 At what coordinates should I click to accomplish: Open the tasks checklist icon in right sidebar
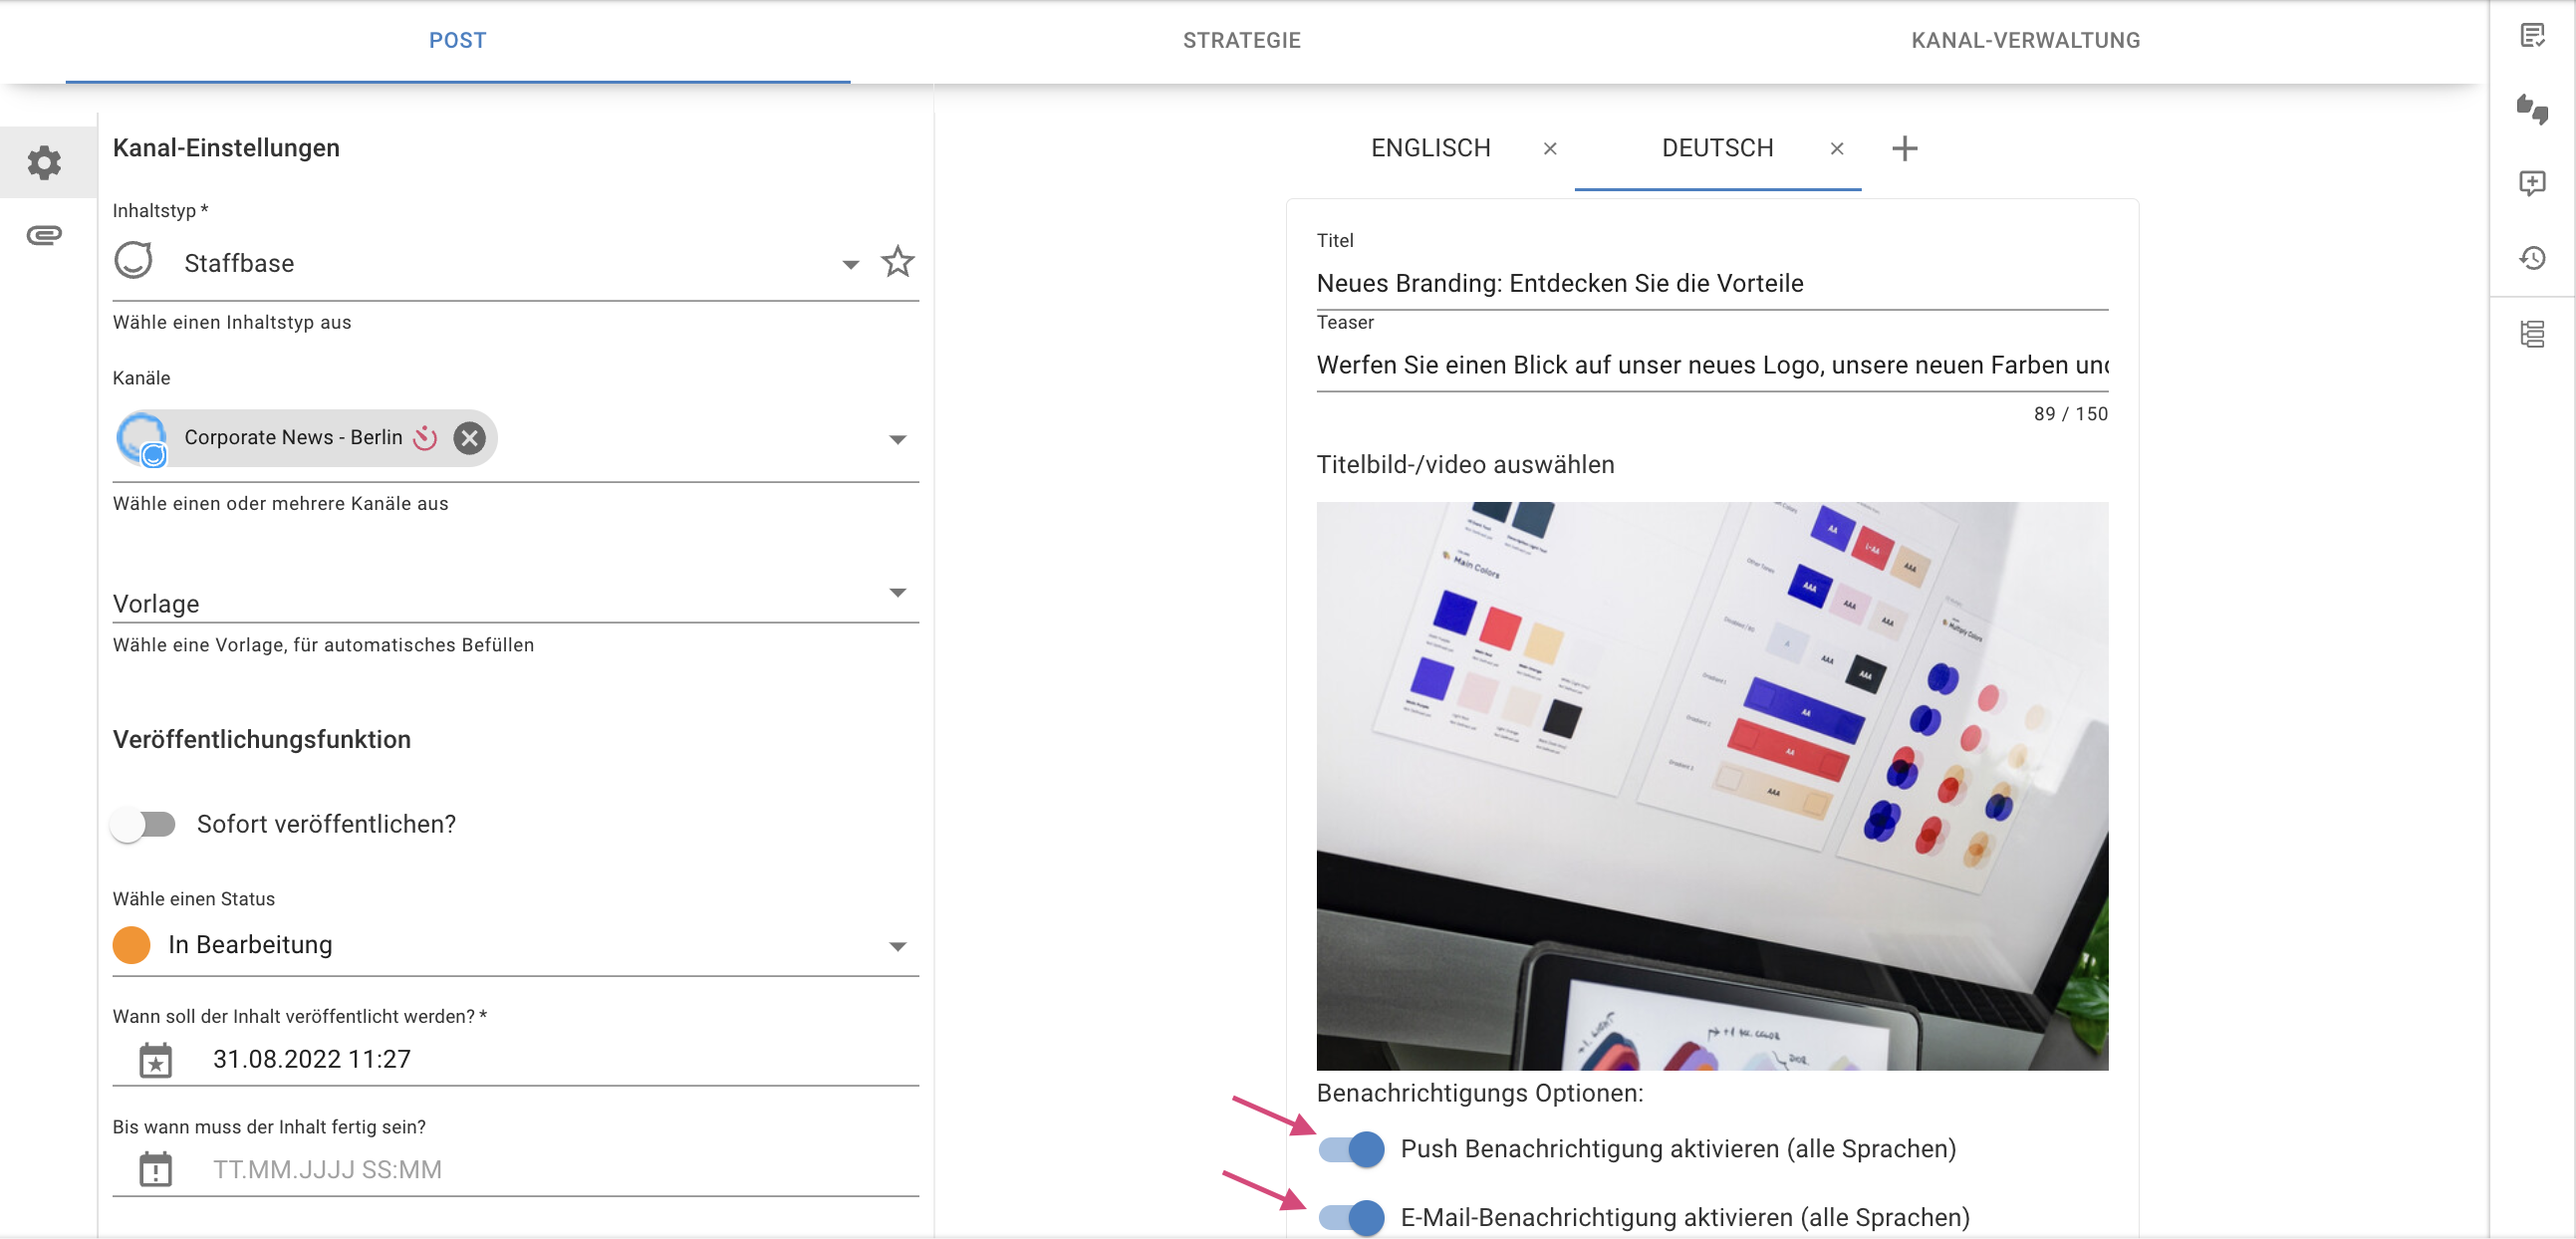coord(2532,36)
